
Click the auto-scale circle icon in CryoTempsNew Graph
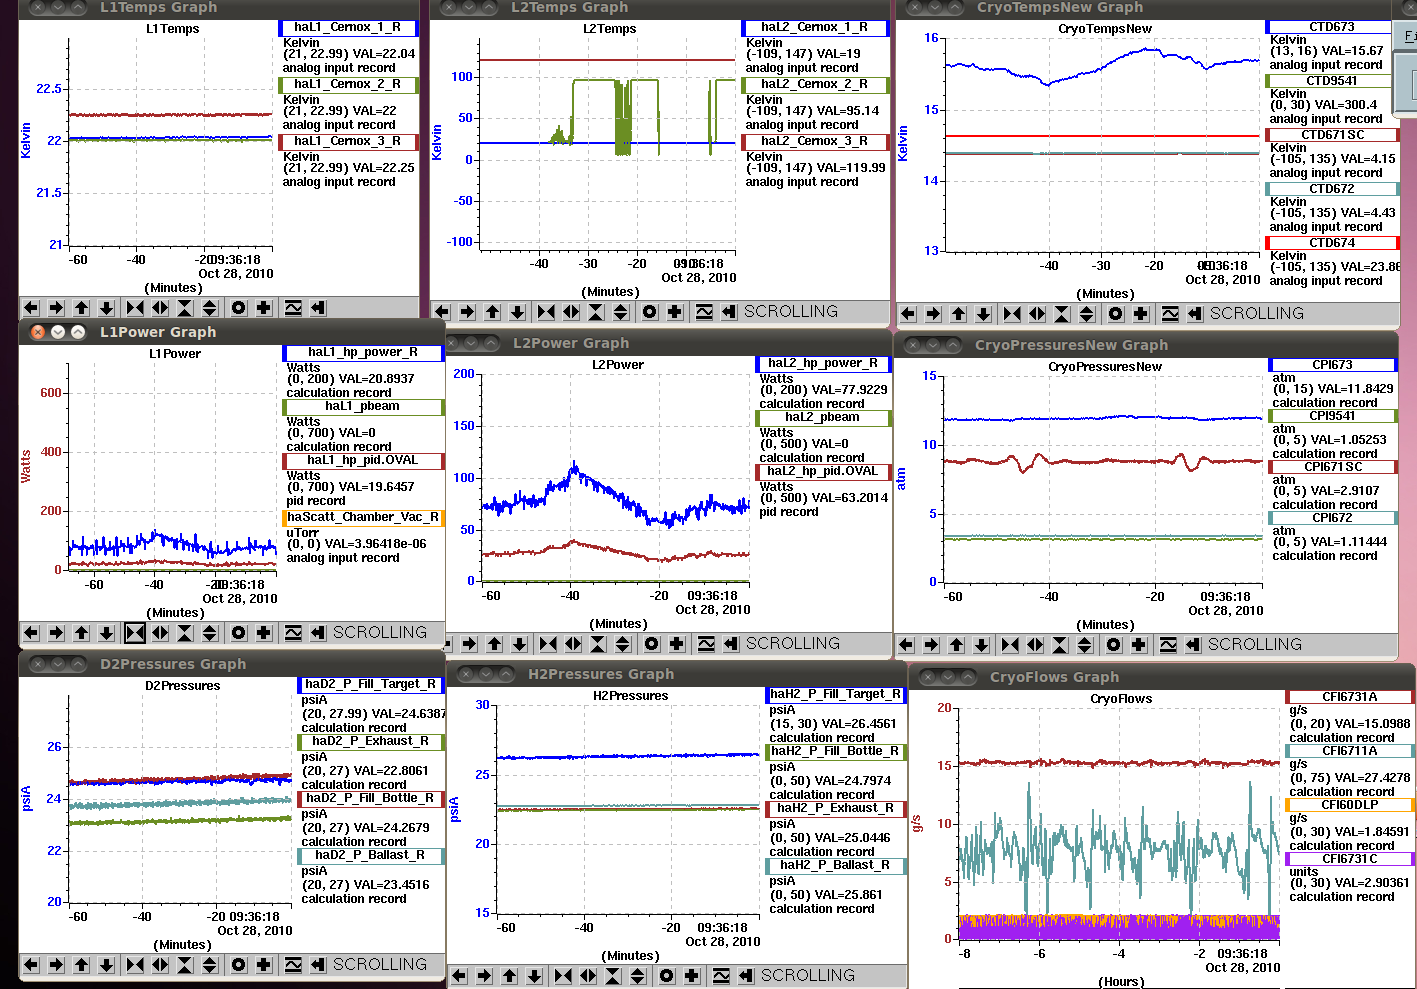1115,314
